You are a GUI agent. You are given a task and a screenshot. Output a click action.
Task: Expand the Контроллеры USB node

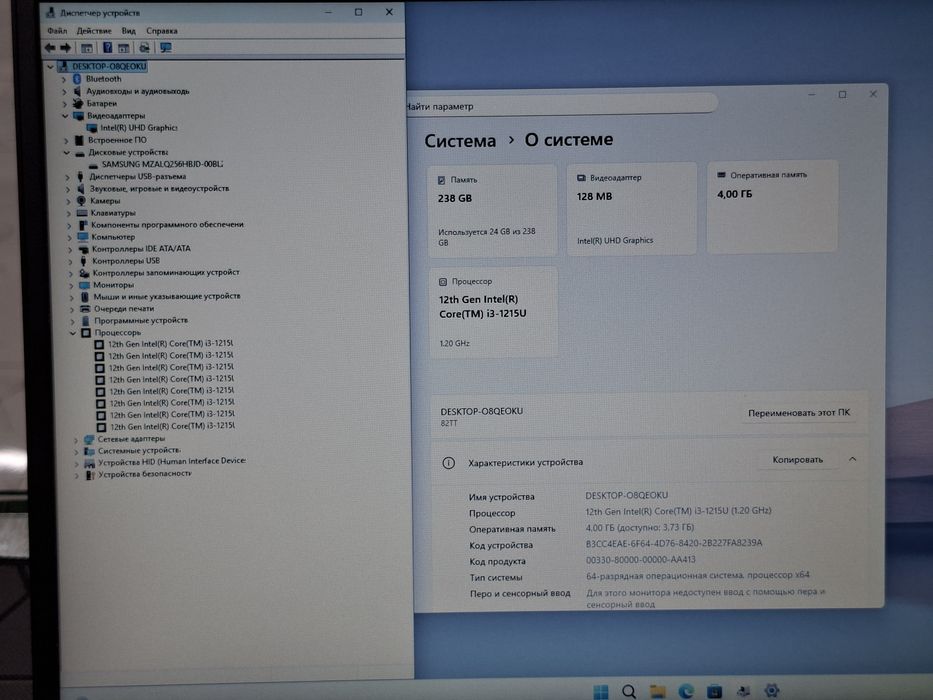[x=70, y=261]
